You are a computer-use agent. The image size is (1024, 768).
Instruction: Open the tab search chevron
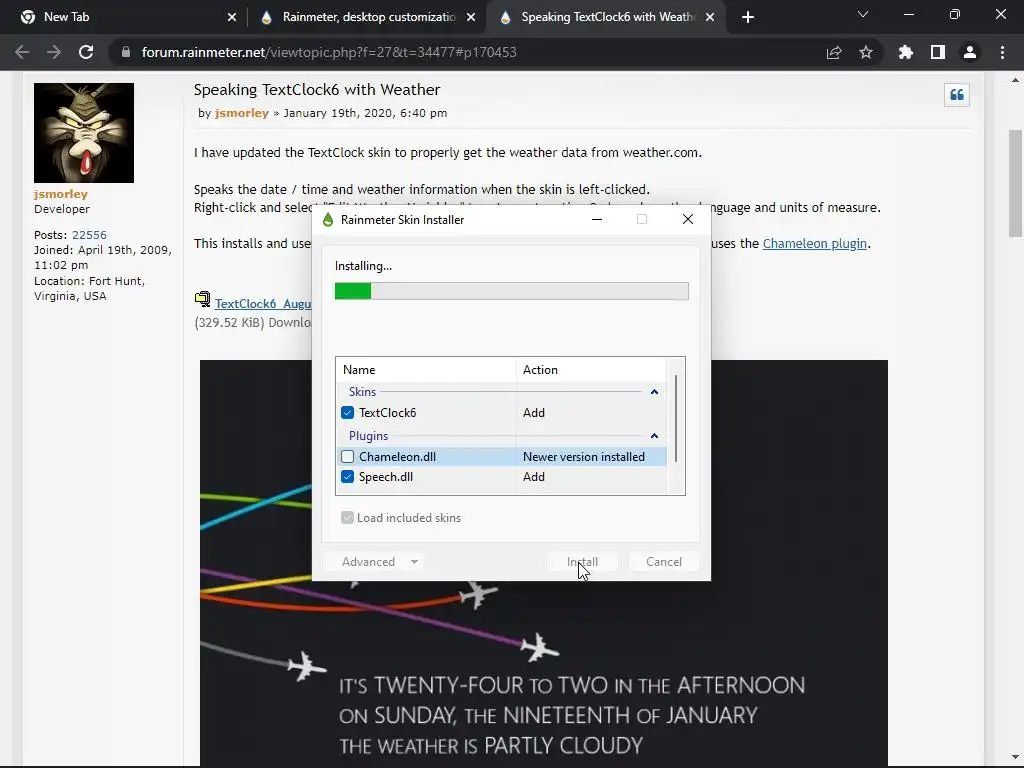(x=863, y=14)
